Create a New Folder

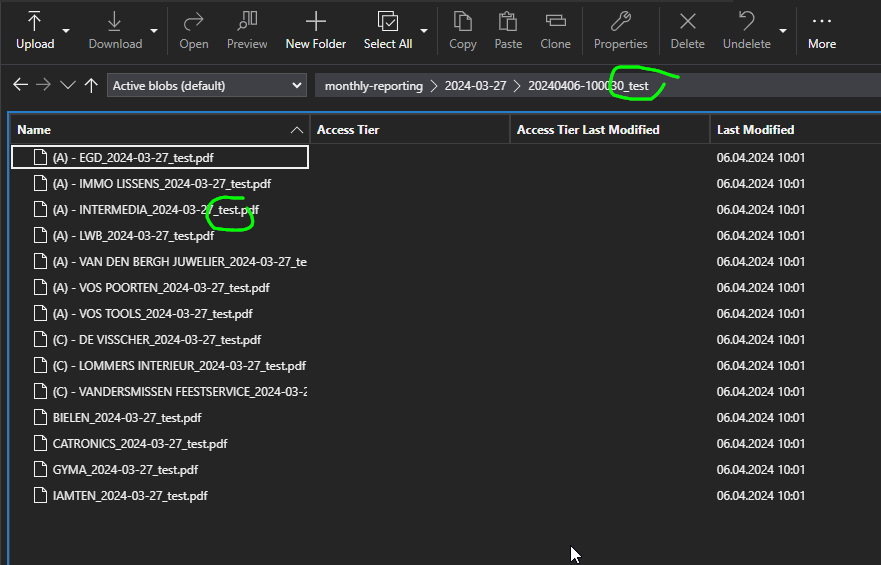[316, 30]
